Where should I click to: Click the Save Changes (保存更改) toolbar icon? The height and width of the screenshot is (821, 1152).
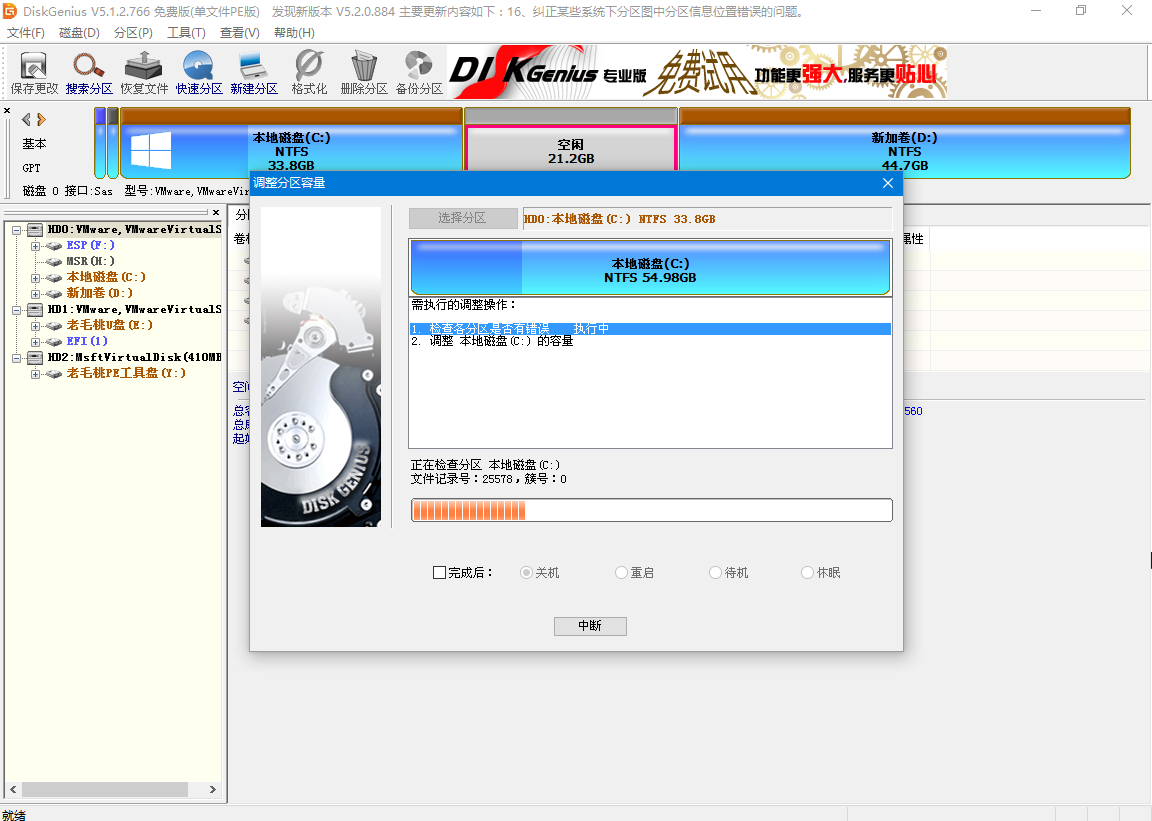(x=34, y=73)
